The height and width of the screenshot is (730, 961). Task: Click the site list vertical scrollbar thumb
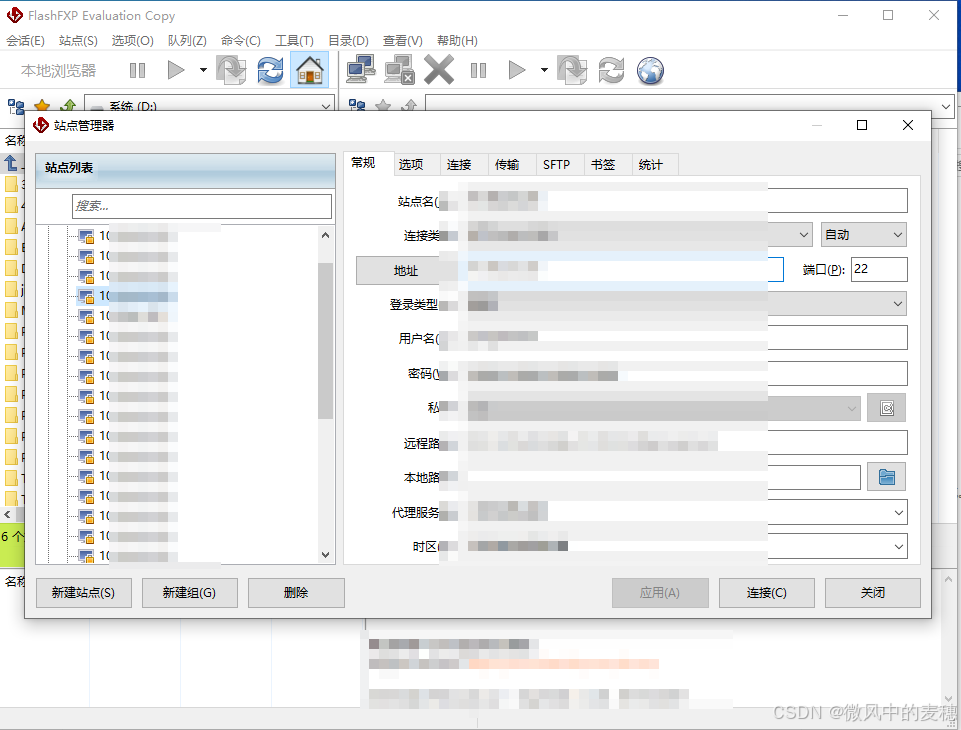click(x=325, y=341)
